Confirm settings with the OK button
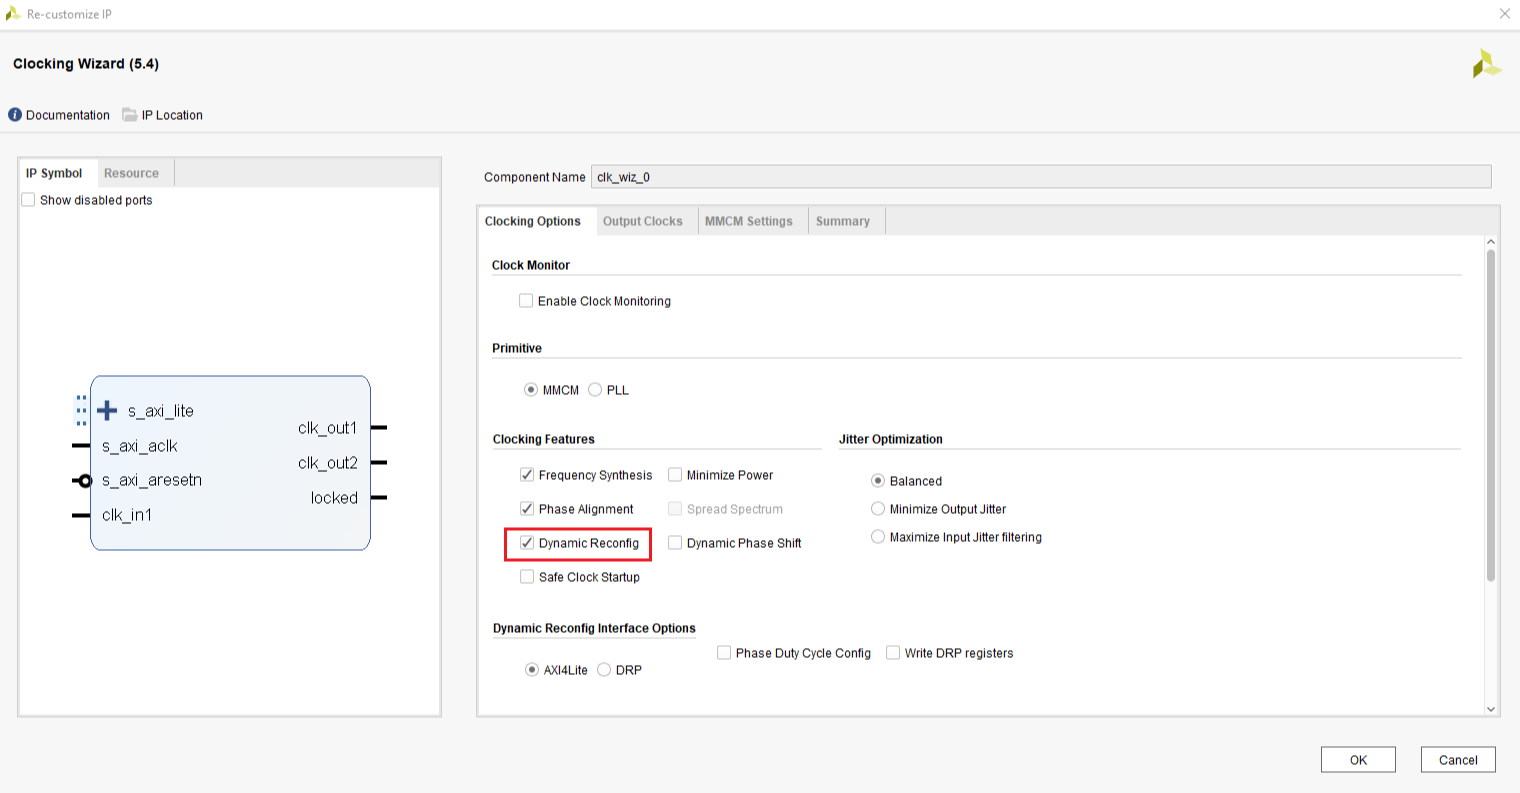1520x793 pixels. pos(1358,759)
